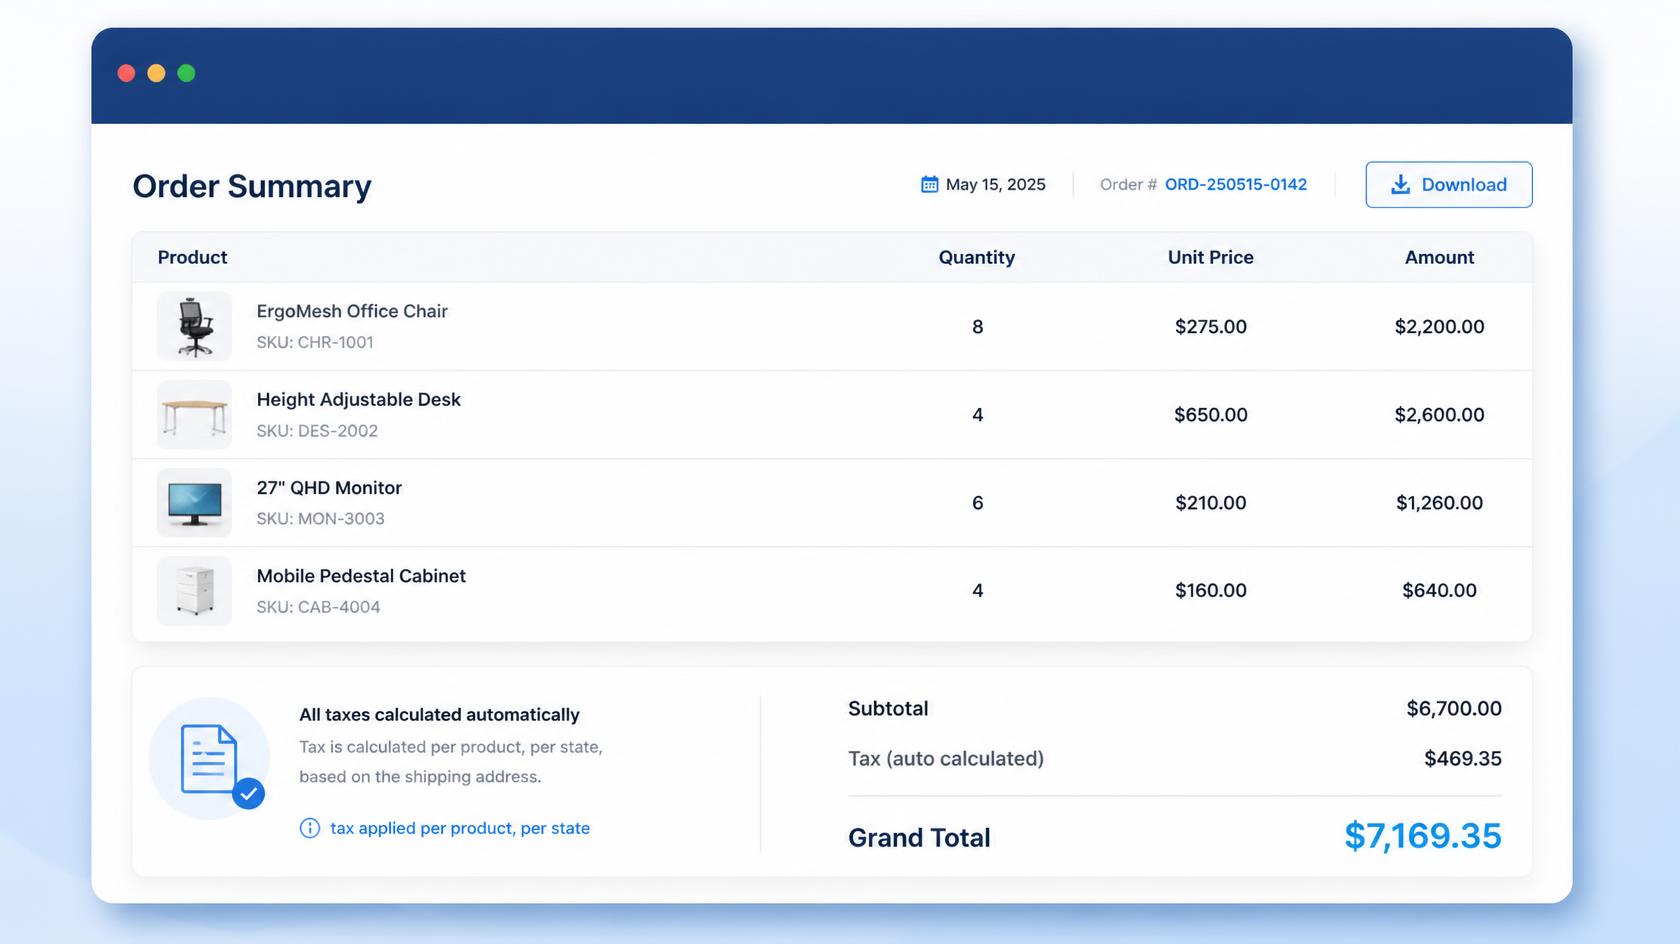Open the Mobile Pedestal Cabinet thumbnail
This screenshot has height=944, width=1680.
pos(195,590)
